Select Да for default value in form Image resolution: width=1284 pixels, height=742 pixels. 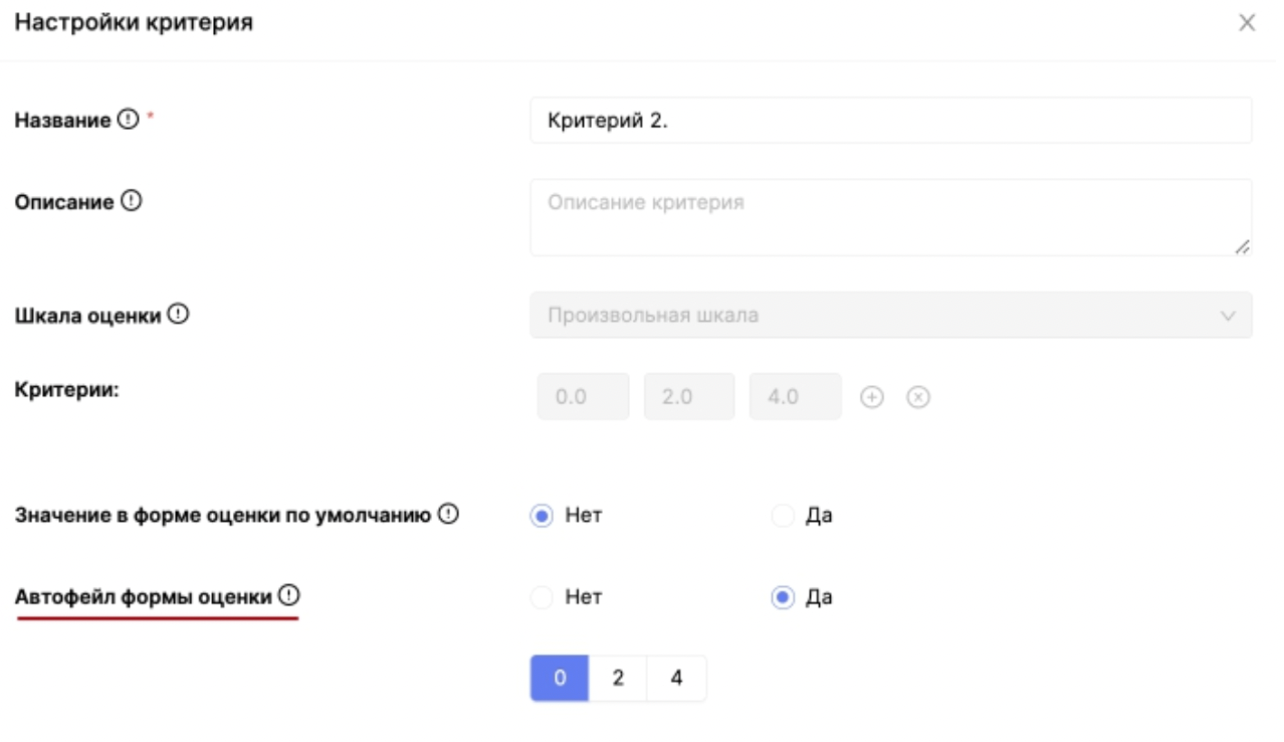(x=783, y=517)
